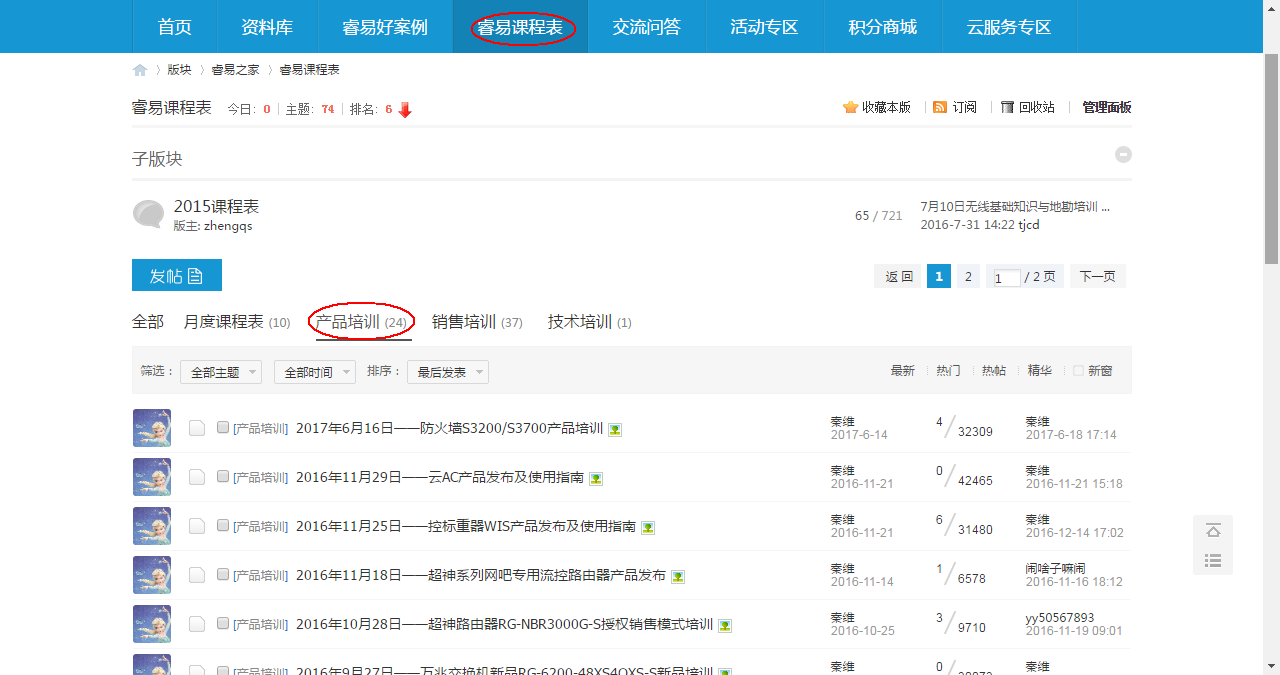The height and width of the screenshot is (675, 1280).
Task: Select the 销售培训 category tab
Action: (x=477, y=322)
